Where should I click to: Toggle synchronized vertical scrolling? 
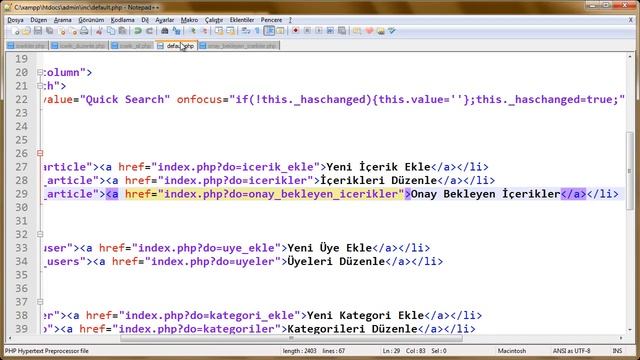219,31
